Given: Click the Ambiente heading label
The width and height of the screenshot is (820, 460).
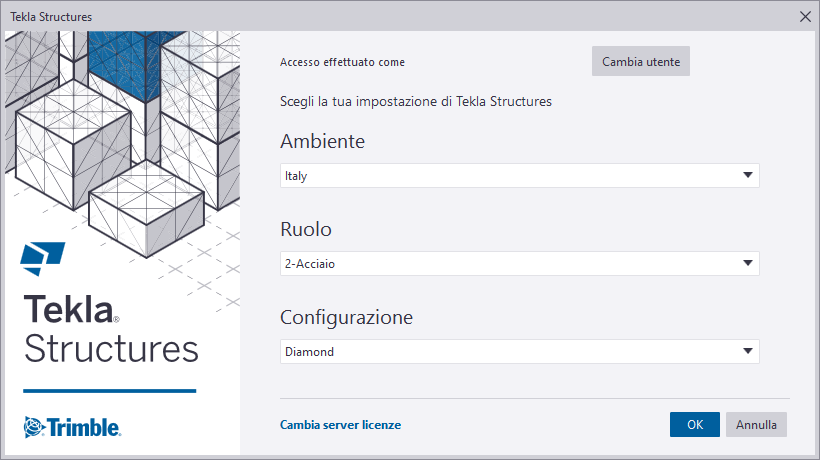Looking at the screenshot, I should 322,141.
